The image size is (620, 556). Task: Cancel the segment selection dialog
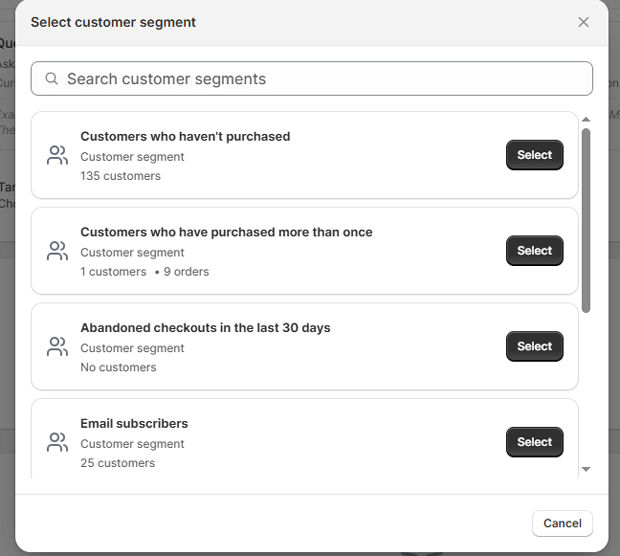click(x=562, y=523)
